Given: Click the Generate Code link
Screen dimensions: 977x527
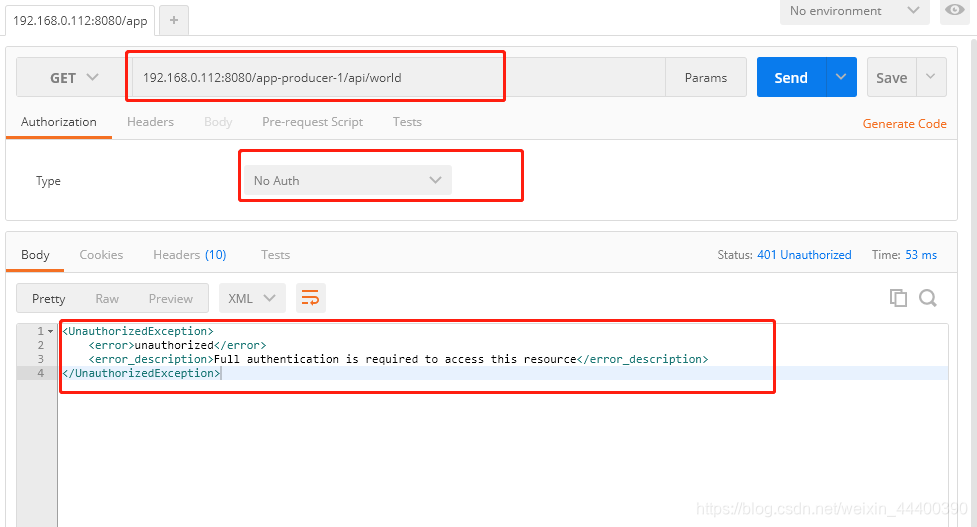Looking at the screenshot, I should tap(904, 124).
